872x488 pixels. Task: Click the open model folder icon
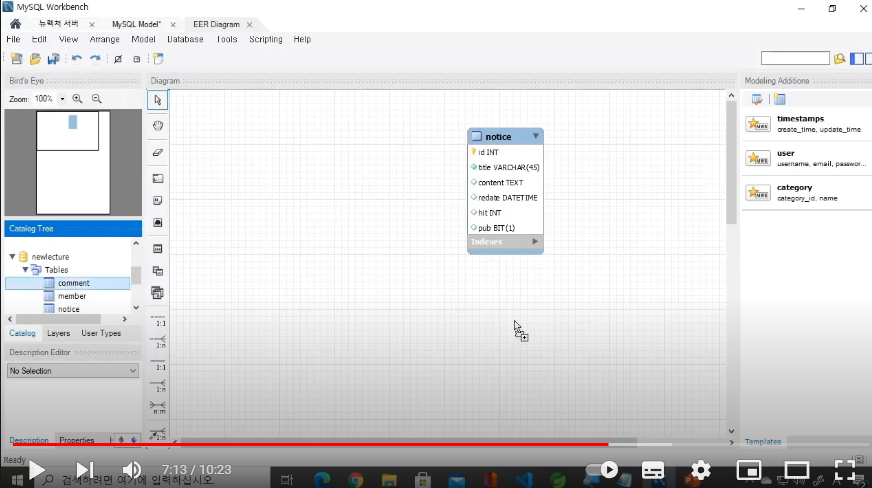35,58
